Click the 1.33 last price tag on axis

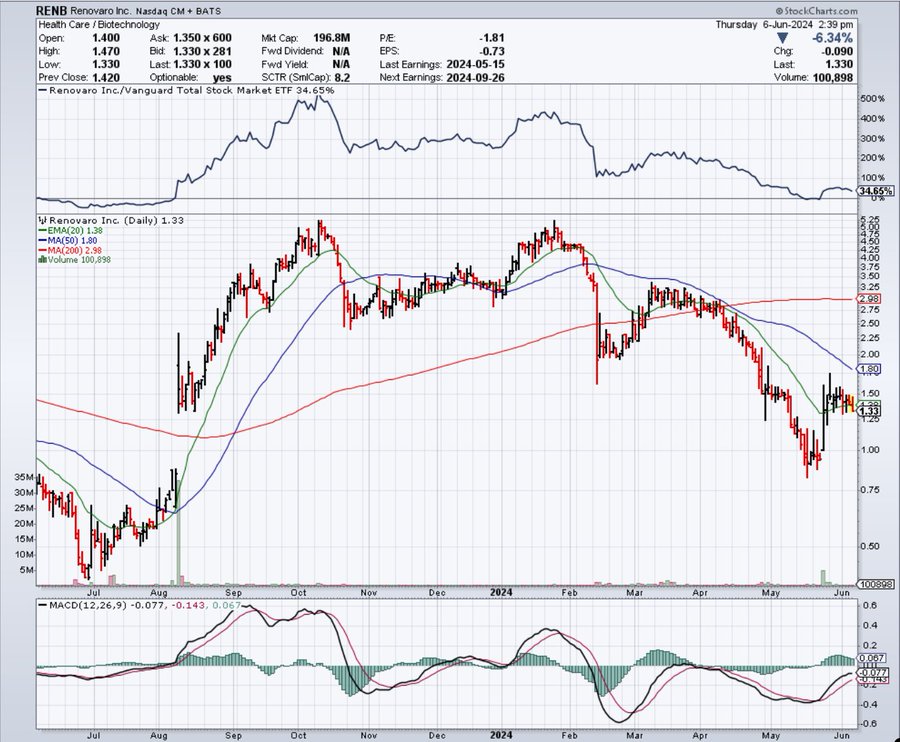870,411
